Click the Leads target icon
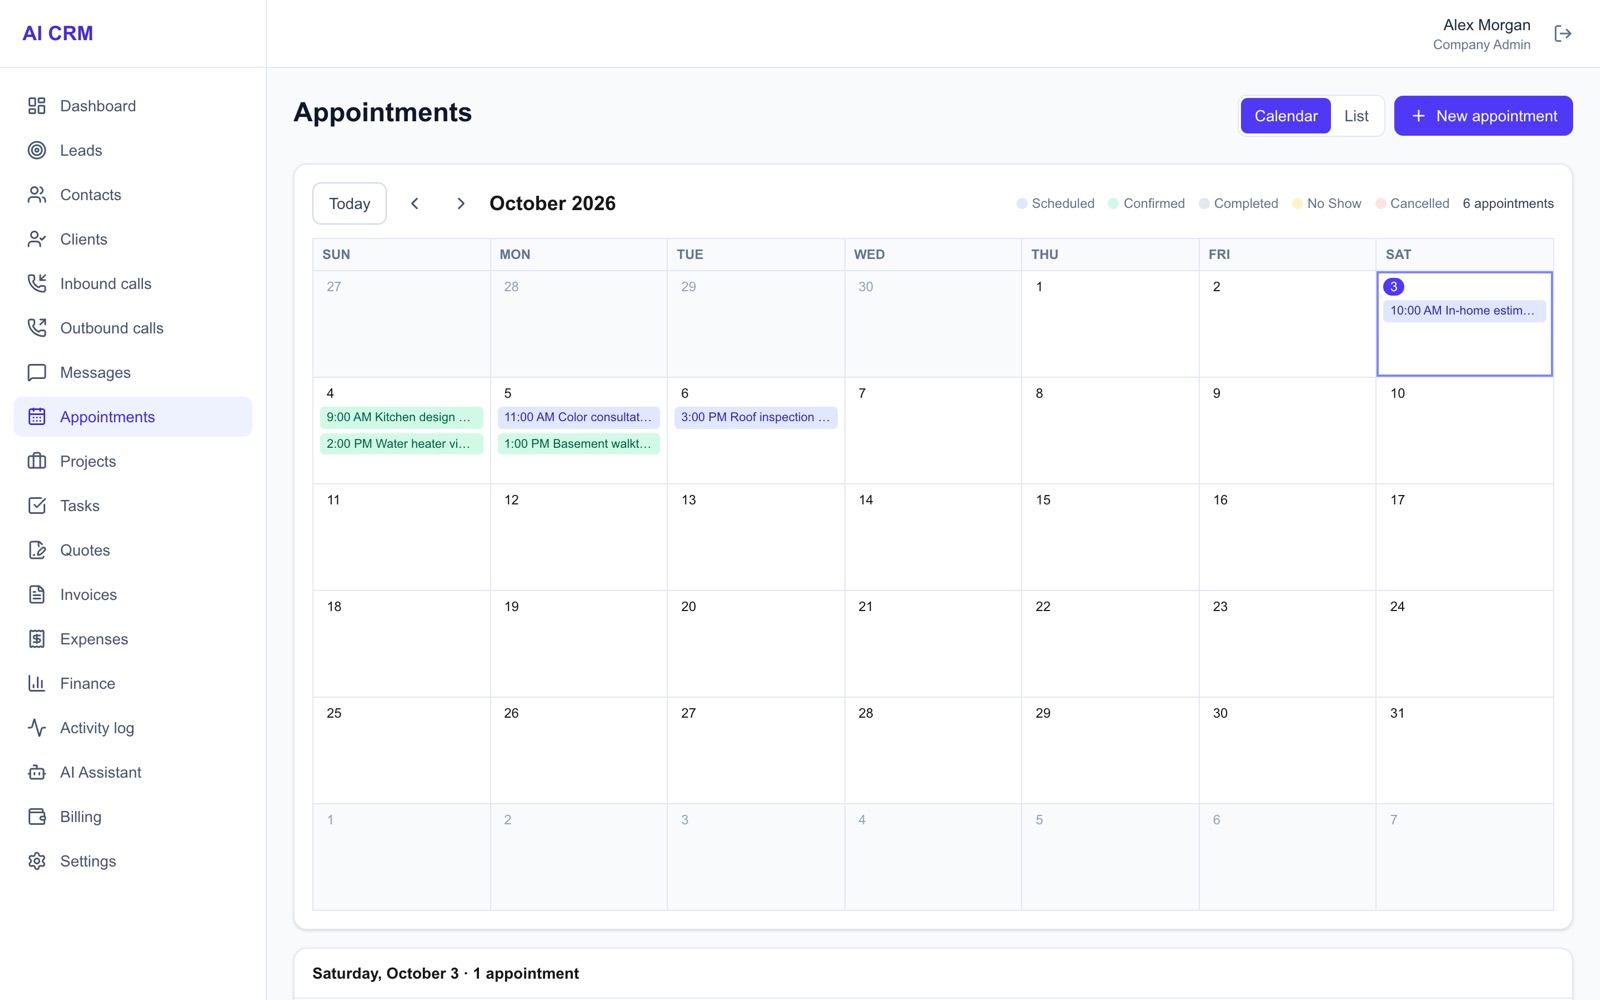1600x1000 pixels. coord(37,150)
